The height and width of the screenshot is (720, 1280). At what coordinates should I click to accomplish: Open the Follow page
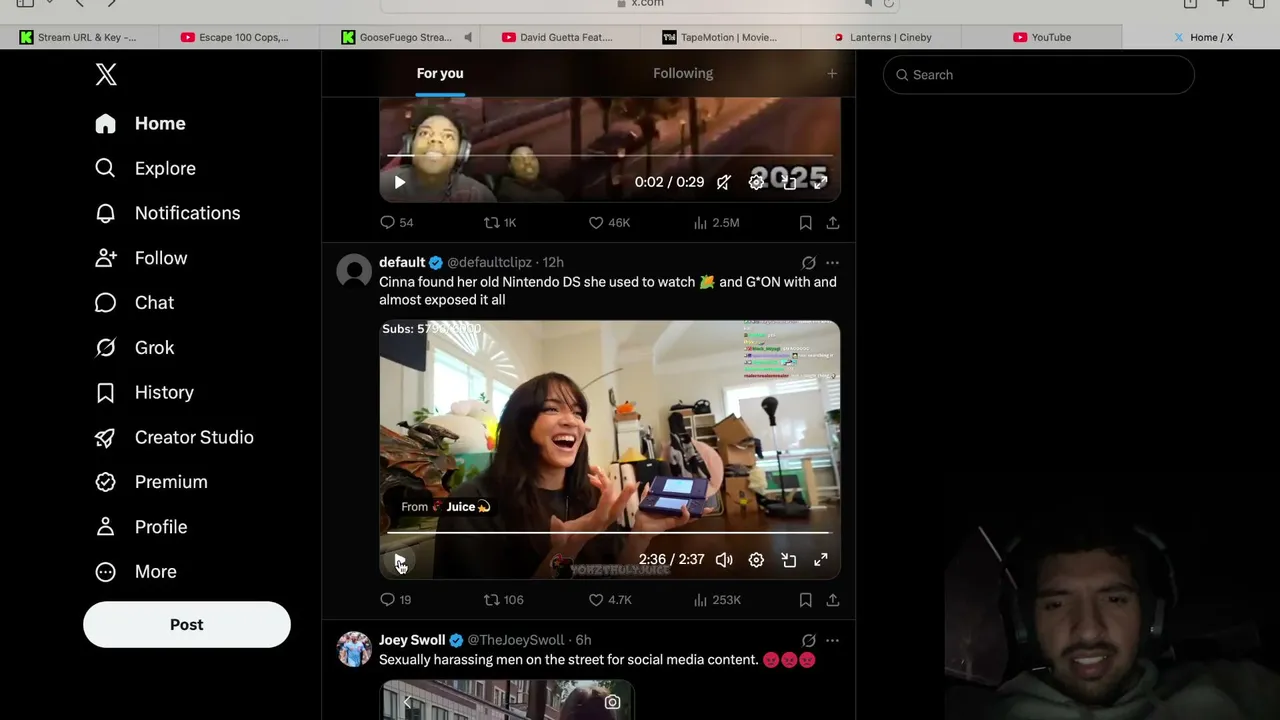(141, 258)
